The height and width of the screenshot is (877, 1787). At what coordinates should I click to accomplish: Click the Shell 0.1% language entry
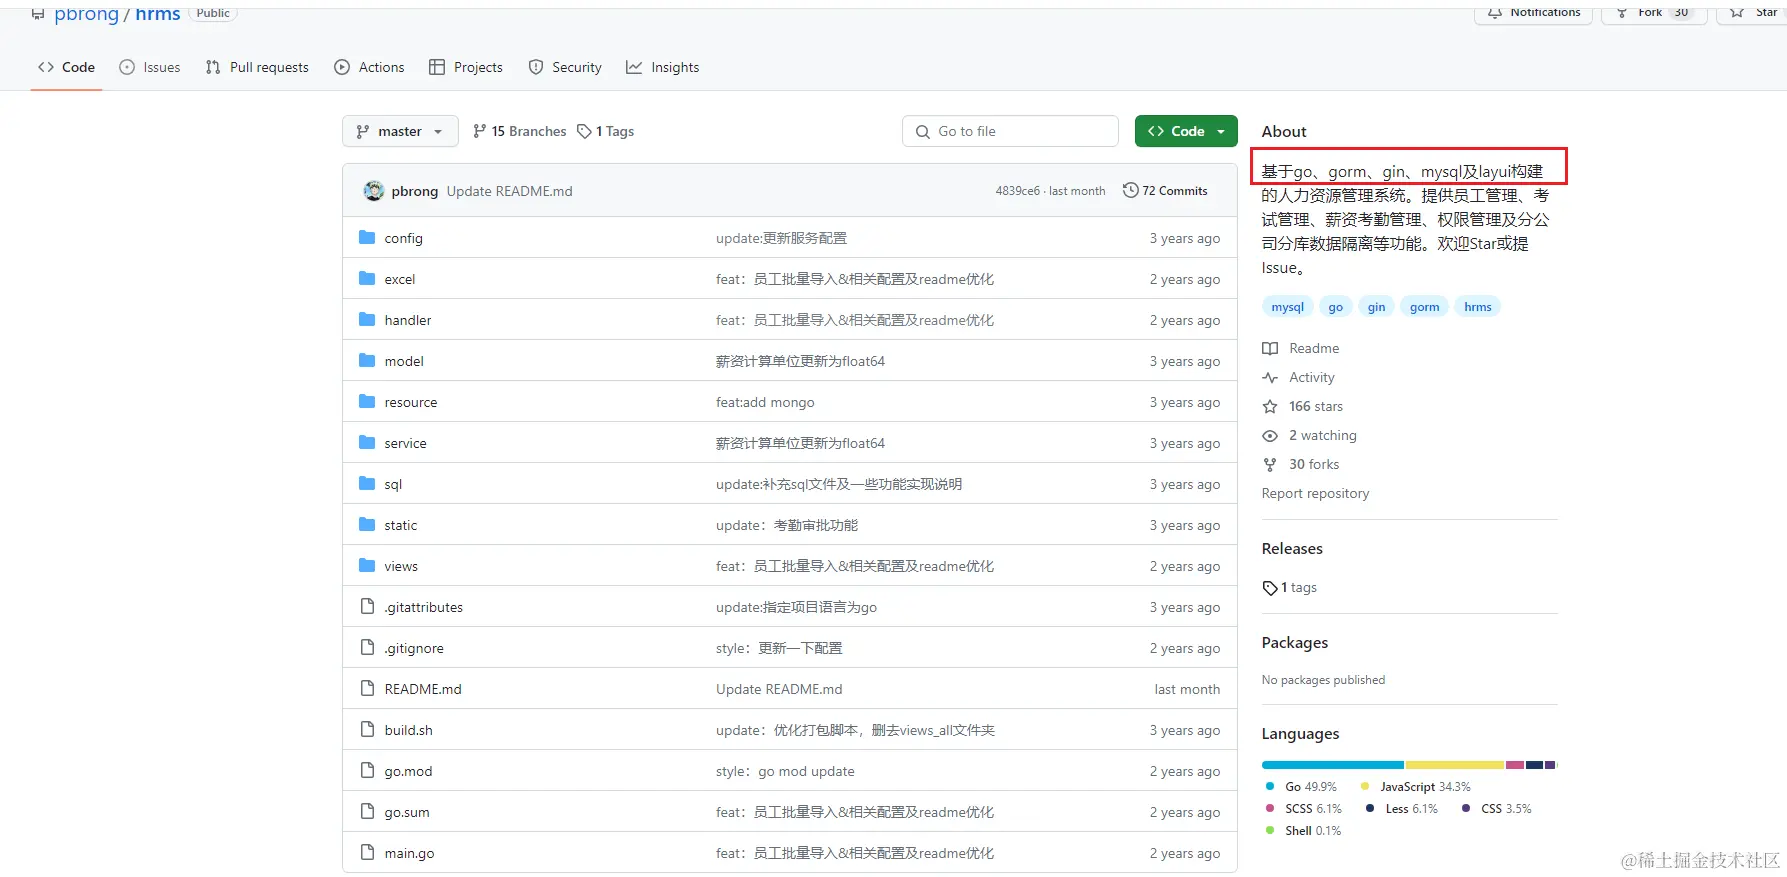click(1303, 831)
